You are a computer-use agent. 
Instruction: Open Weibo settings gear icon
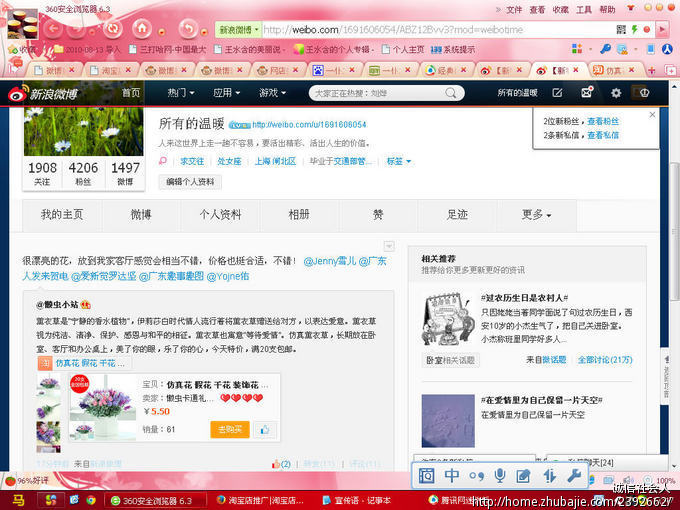(616, 93)
